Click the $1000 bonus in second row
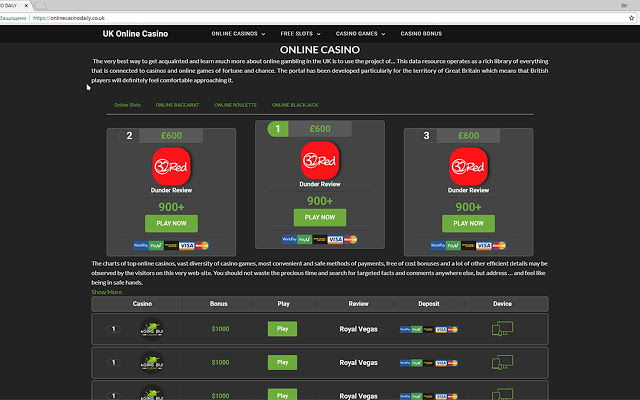The image size is (640, 400). (220, 362)
